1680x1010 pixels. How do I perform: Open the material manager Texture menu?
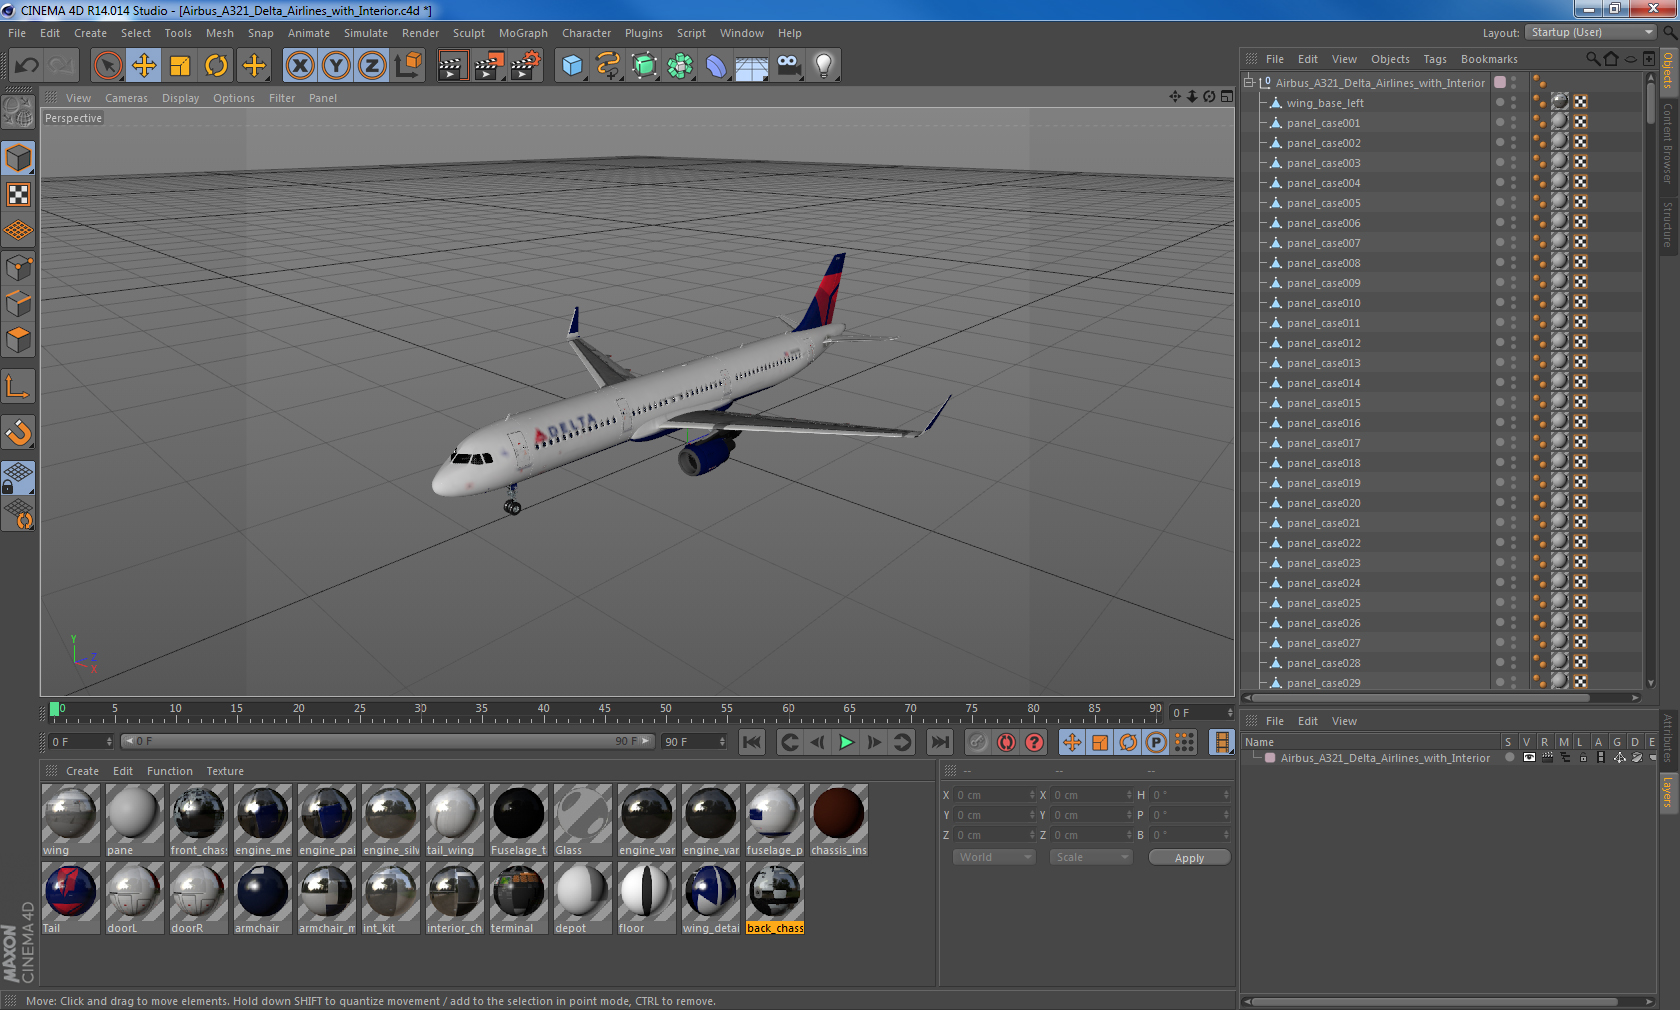pyautogui.click(x=225, y=771)
